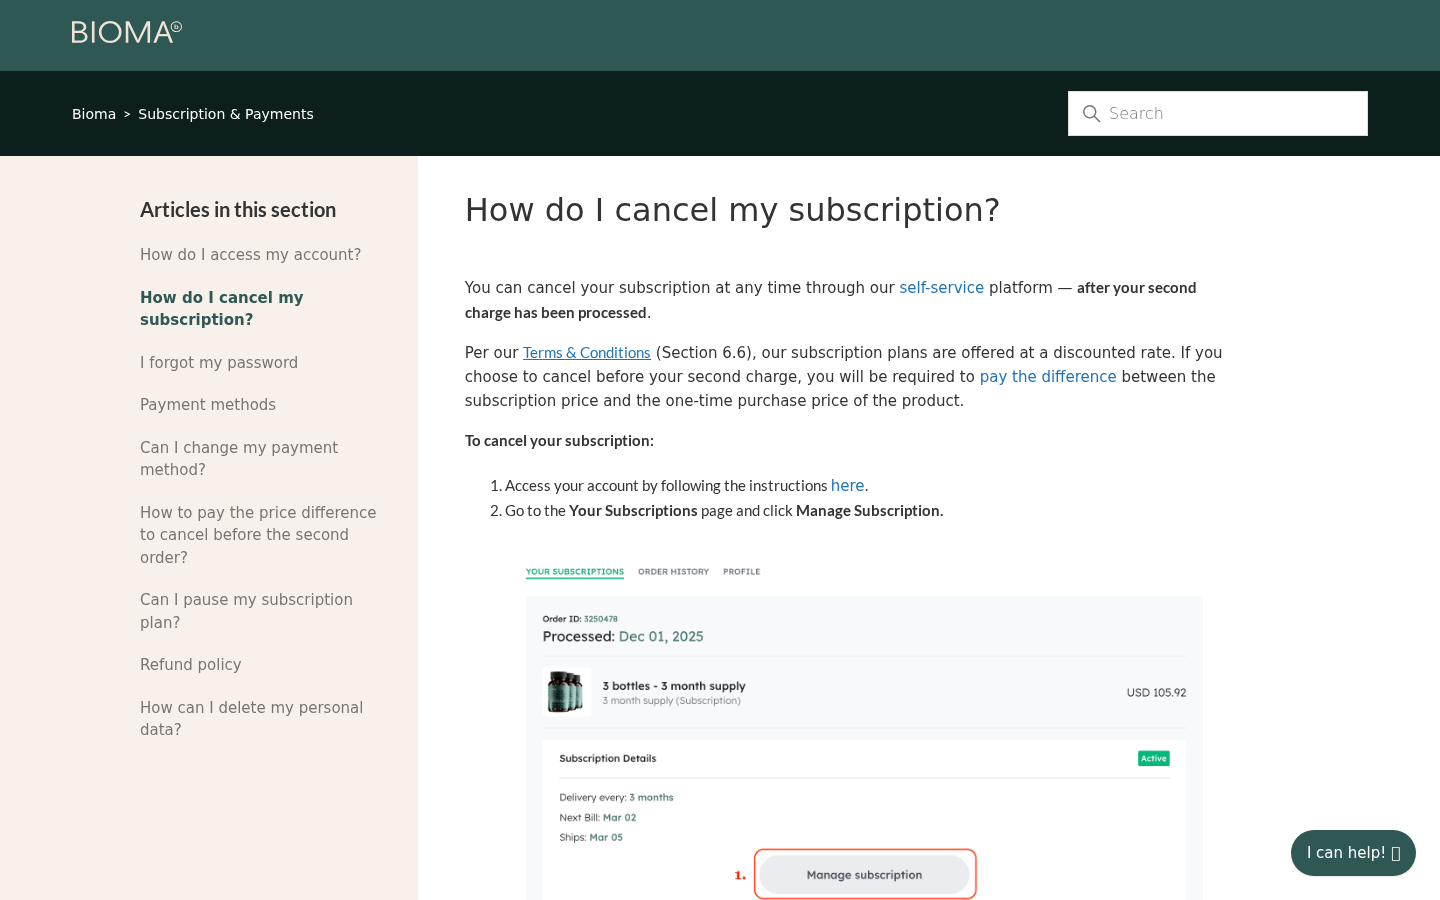Click the search magnifier icon
The width and height of the screenshot is (1440, 900).
1092,114
